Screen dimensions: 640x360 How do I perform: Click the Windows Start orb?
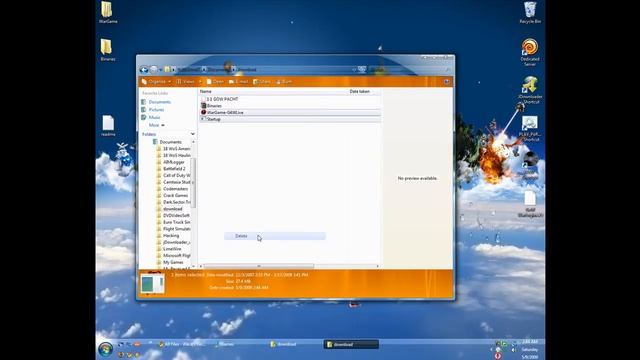(106, 349)
